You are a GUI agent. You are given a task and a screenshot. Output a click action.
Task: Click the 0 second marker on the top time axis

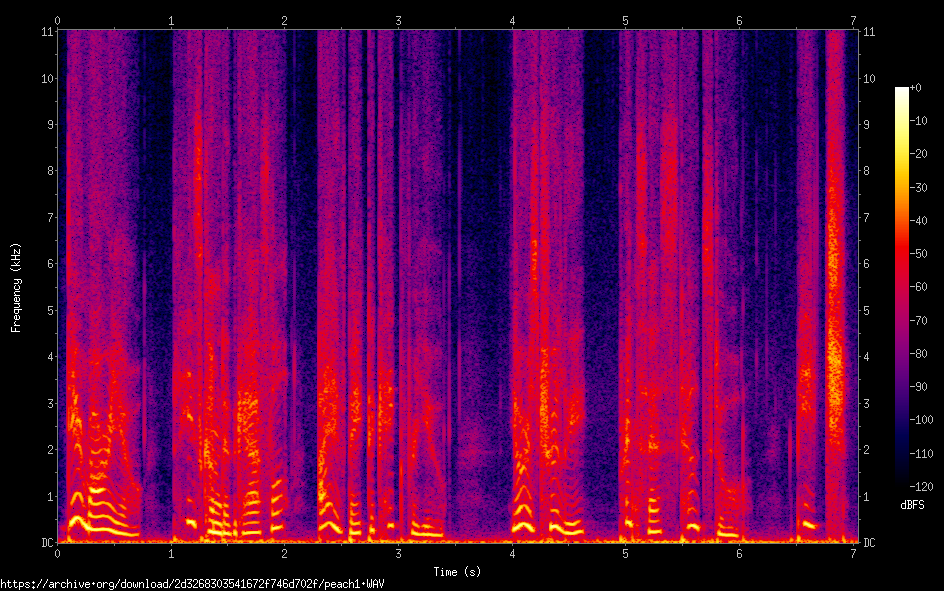pyautogui.click(x=58, y=20)
